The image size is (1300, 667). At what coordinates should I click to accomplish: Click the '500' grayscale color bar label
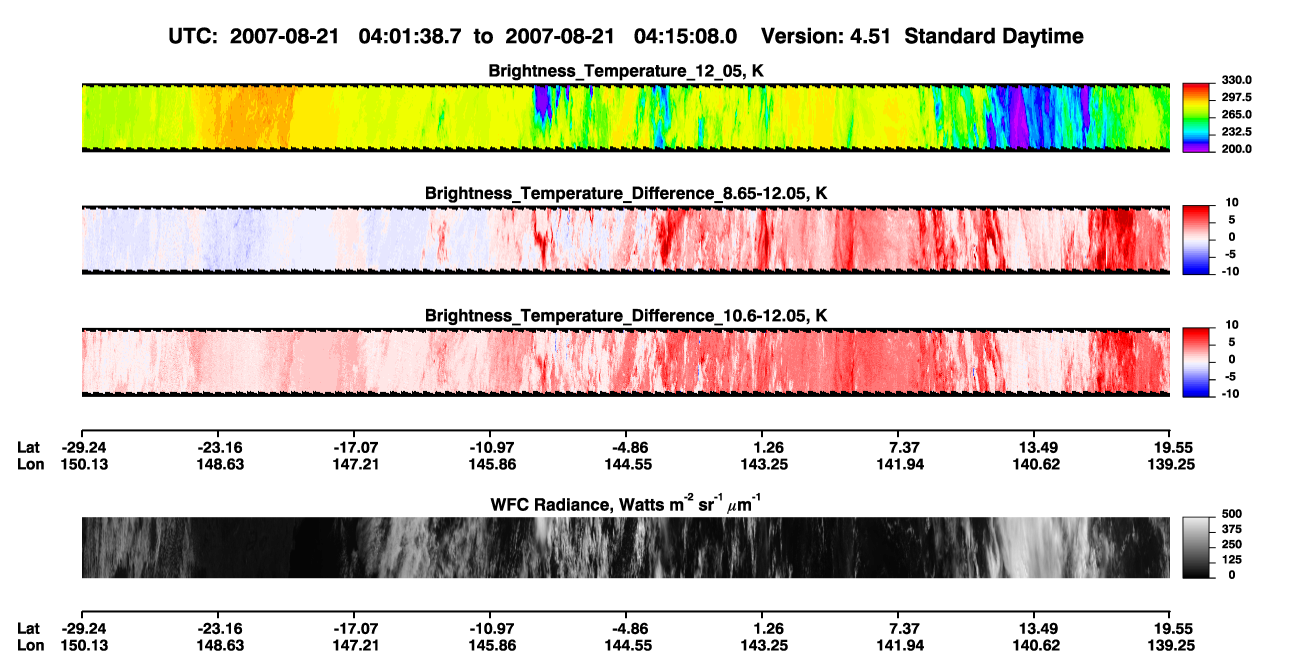click(1234, 513)
